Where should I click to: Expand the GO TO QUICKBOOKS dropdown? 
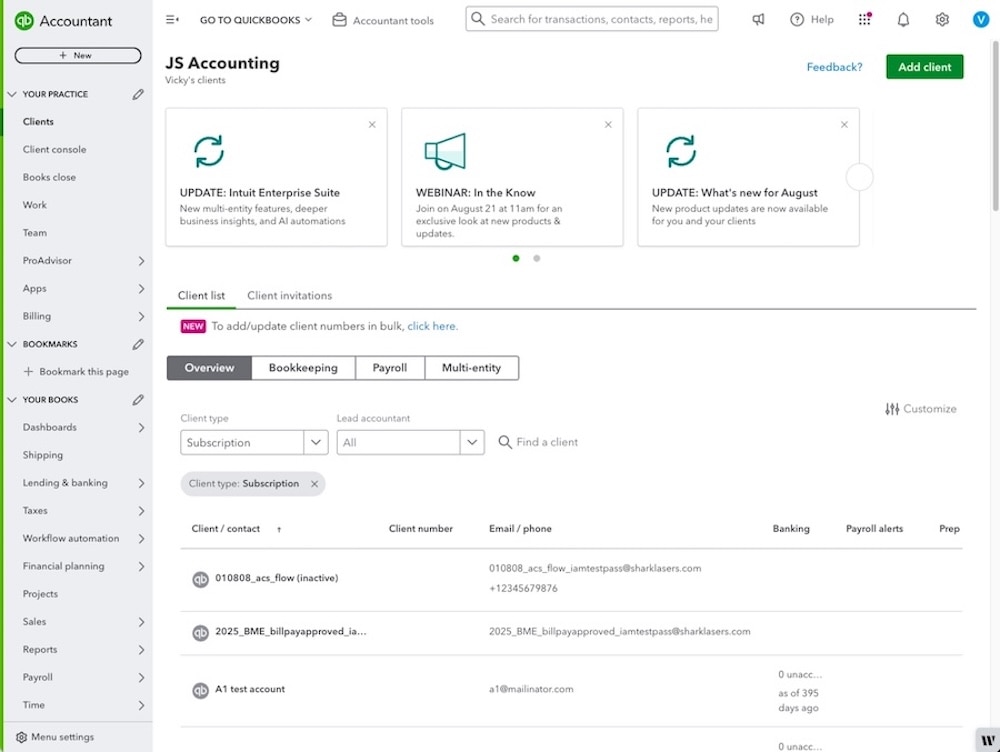pos(257,19)
